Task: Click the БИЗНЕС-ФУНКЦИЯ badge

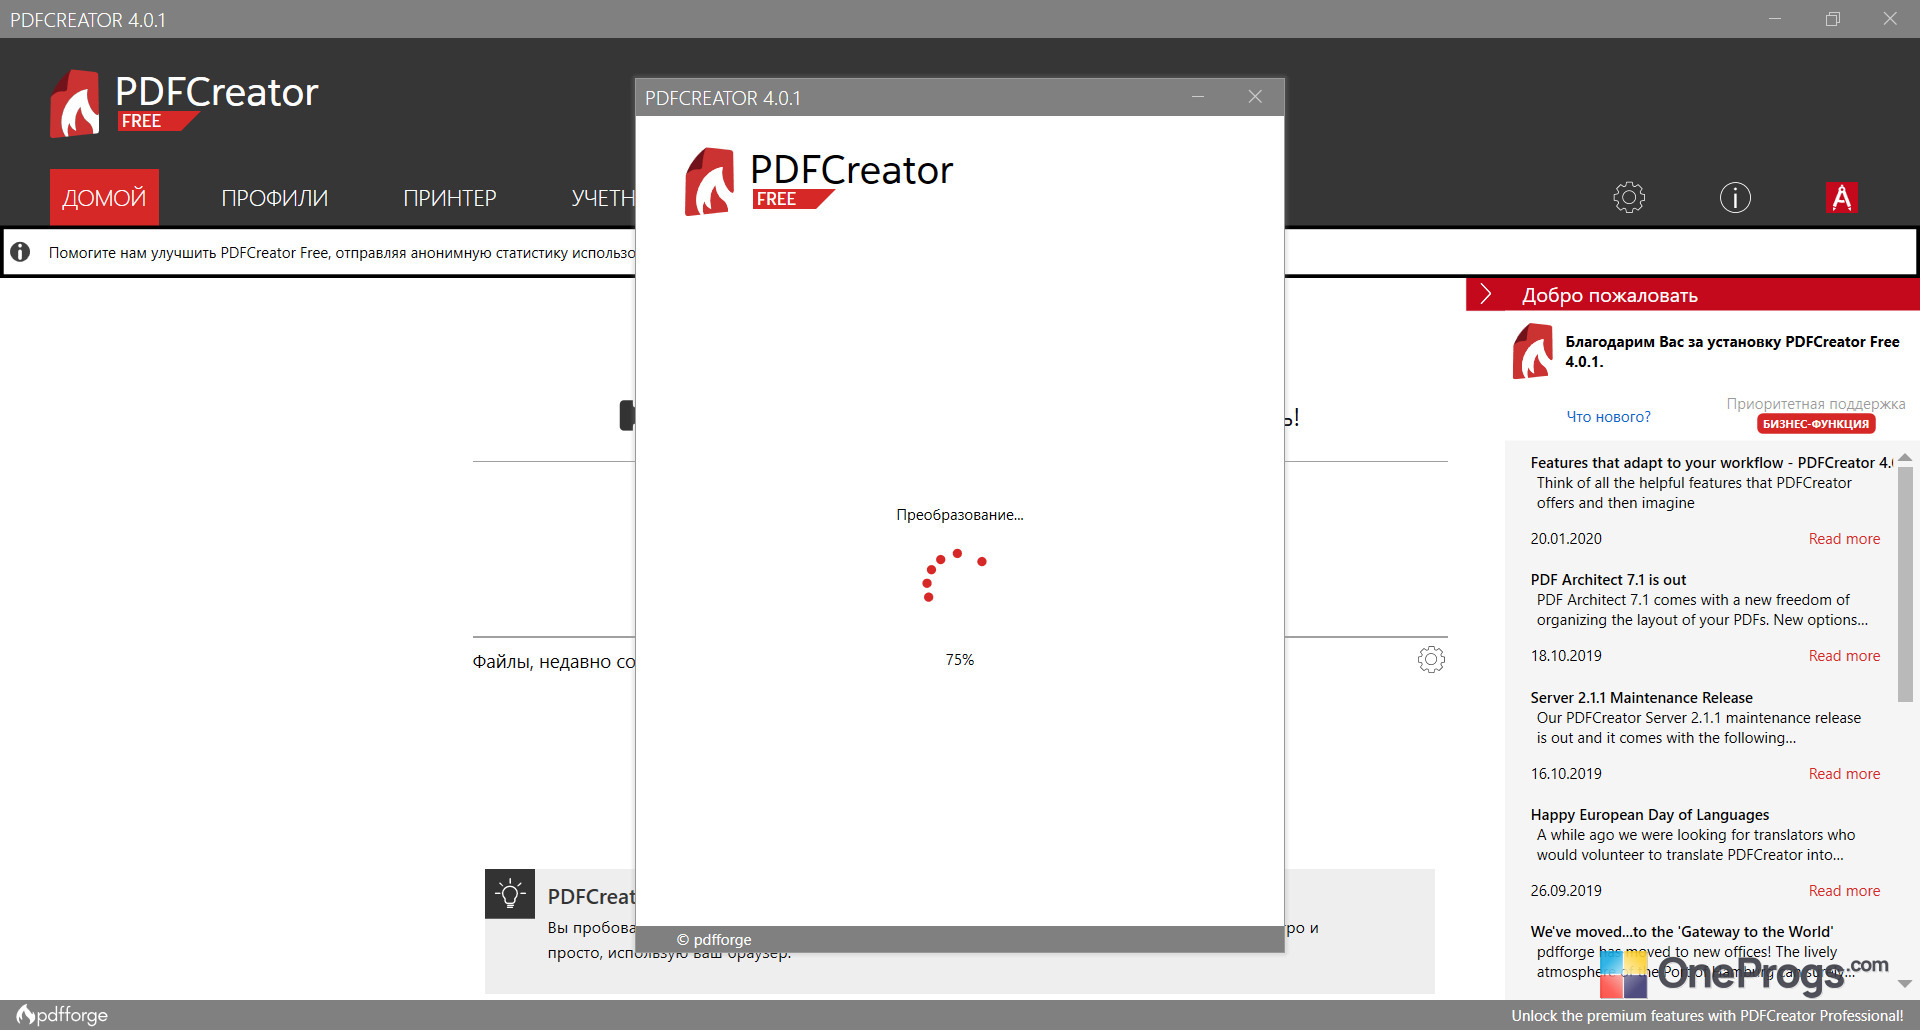Action: (1815, 424)
